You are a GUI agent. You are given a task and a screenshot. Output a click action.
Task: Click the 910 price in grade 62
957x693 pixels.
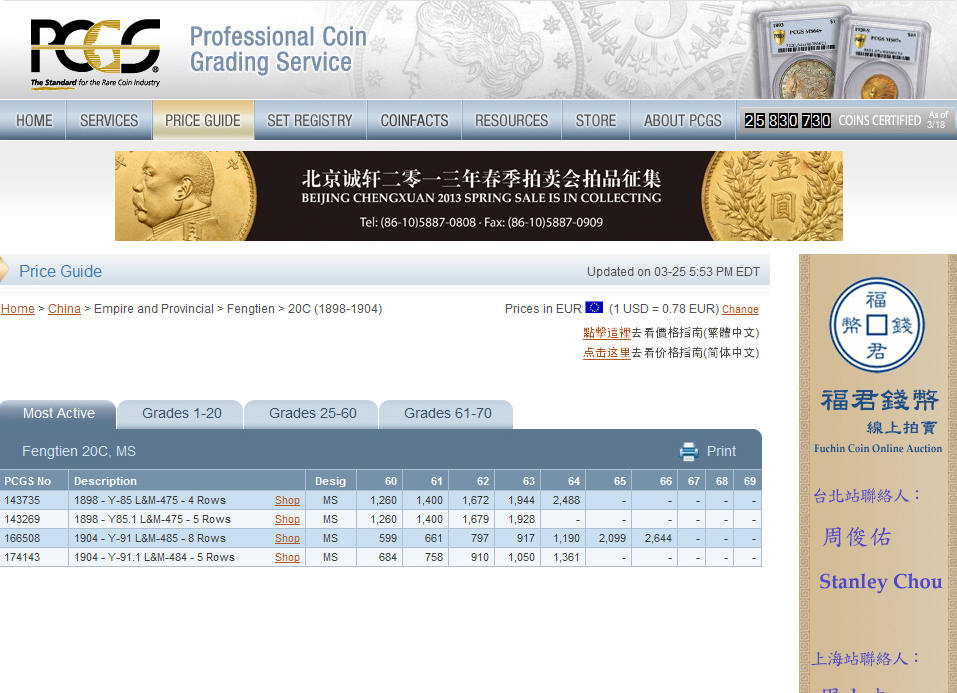(x=480, y=557)
